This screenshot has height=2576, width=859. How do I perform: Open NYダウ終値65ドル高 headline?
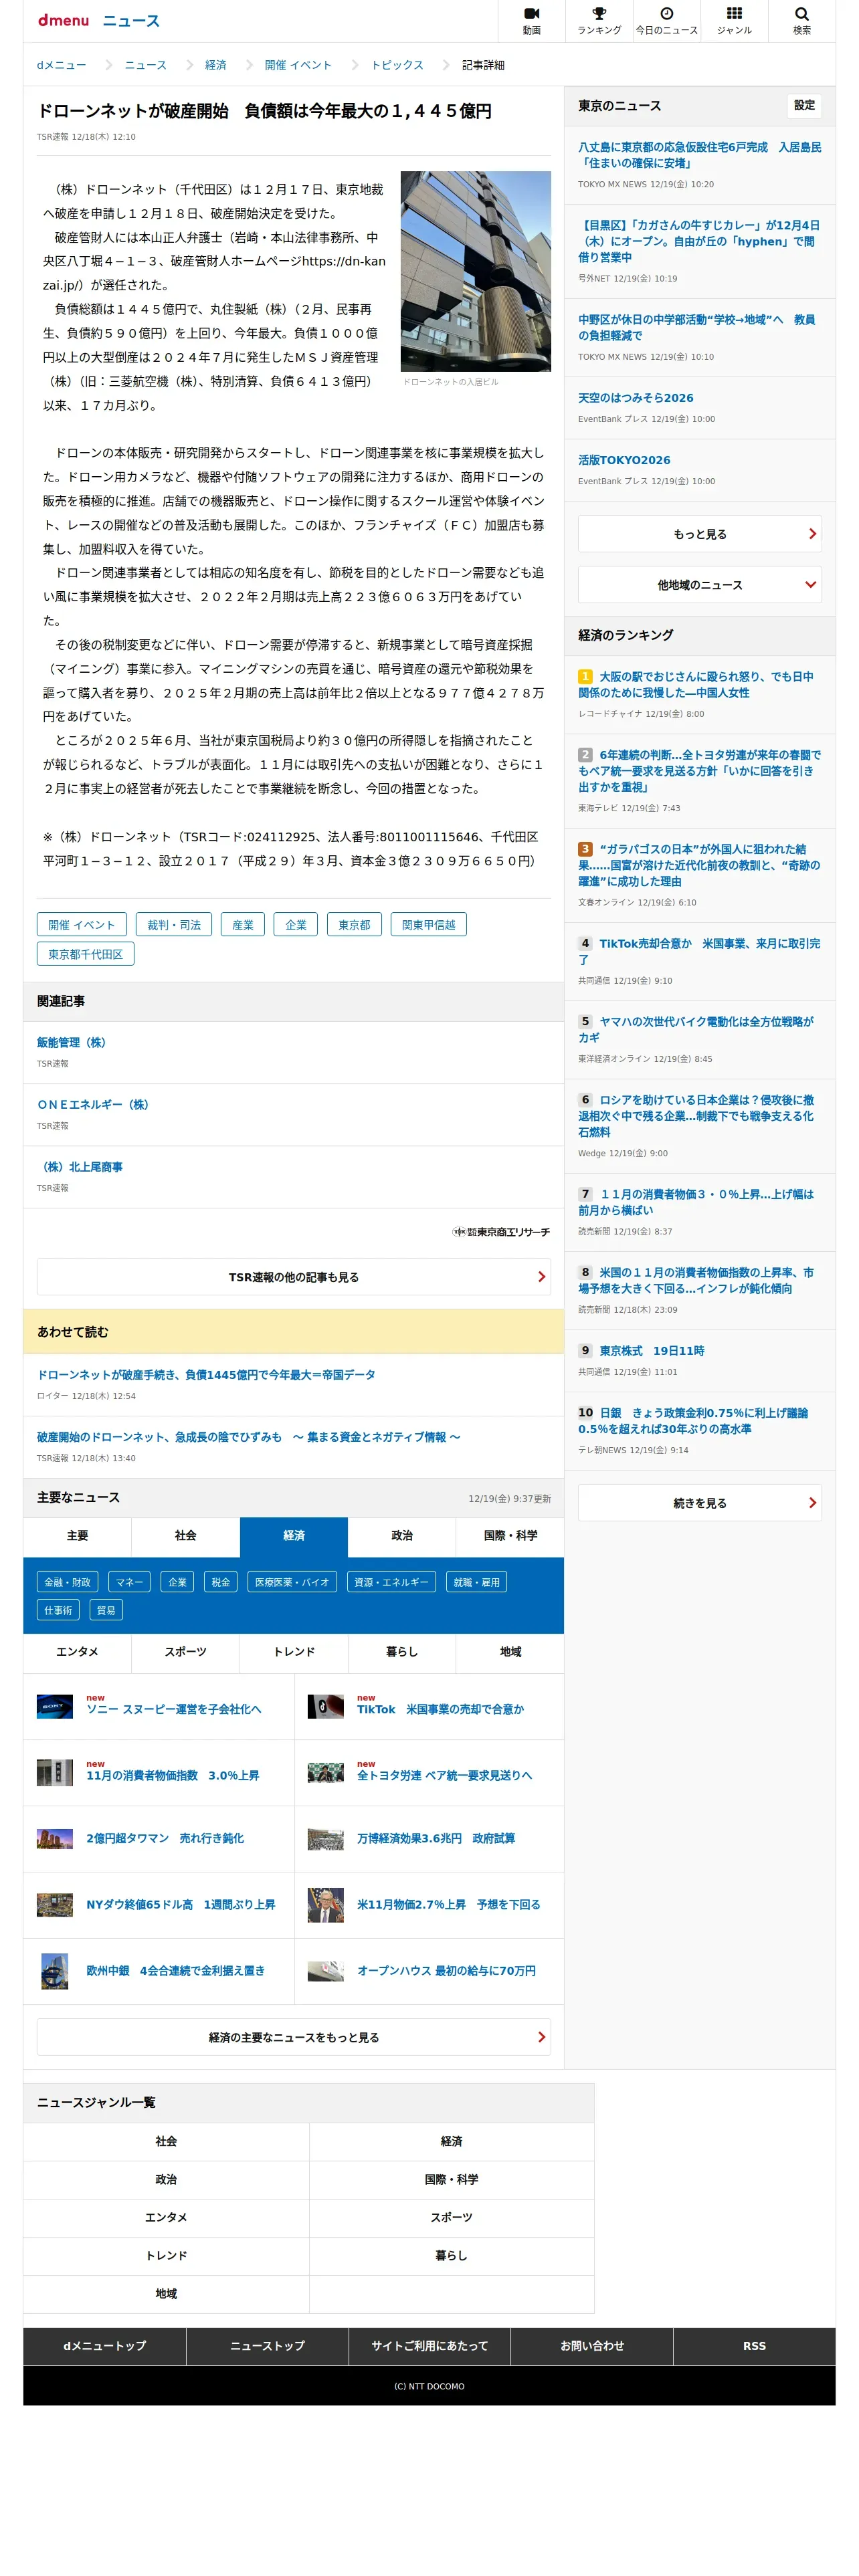coord(180,1905)
